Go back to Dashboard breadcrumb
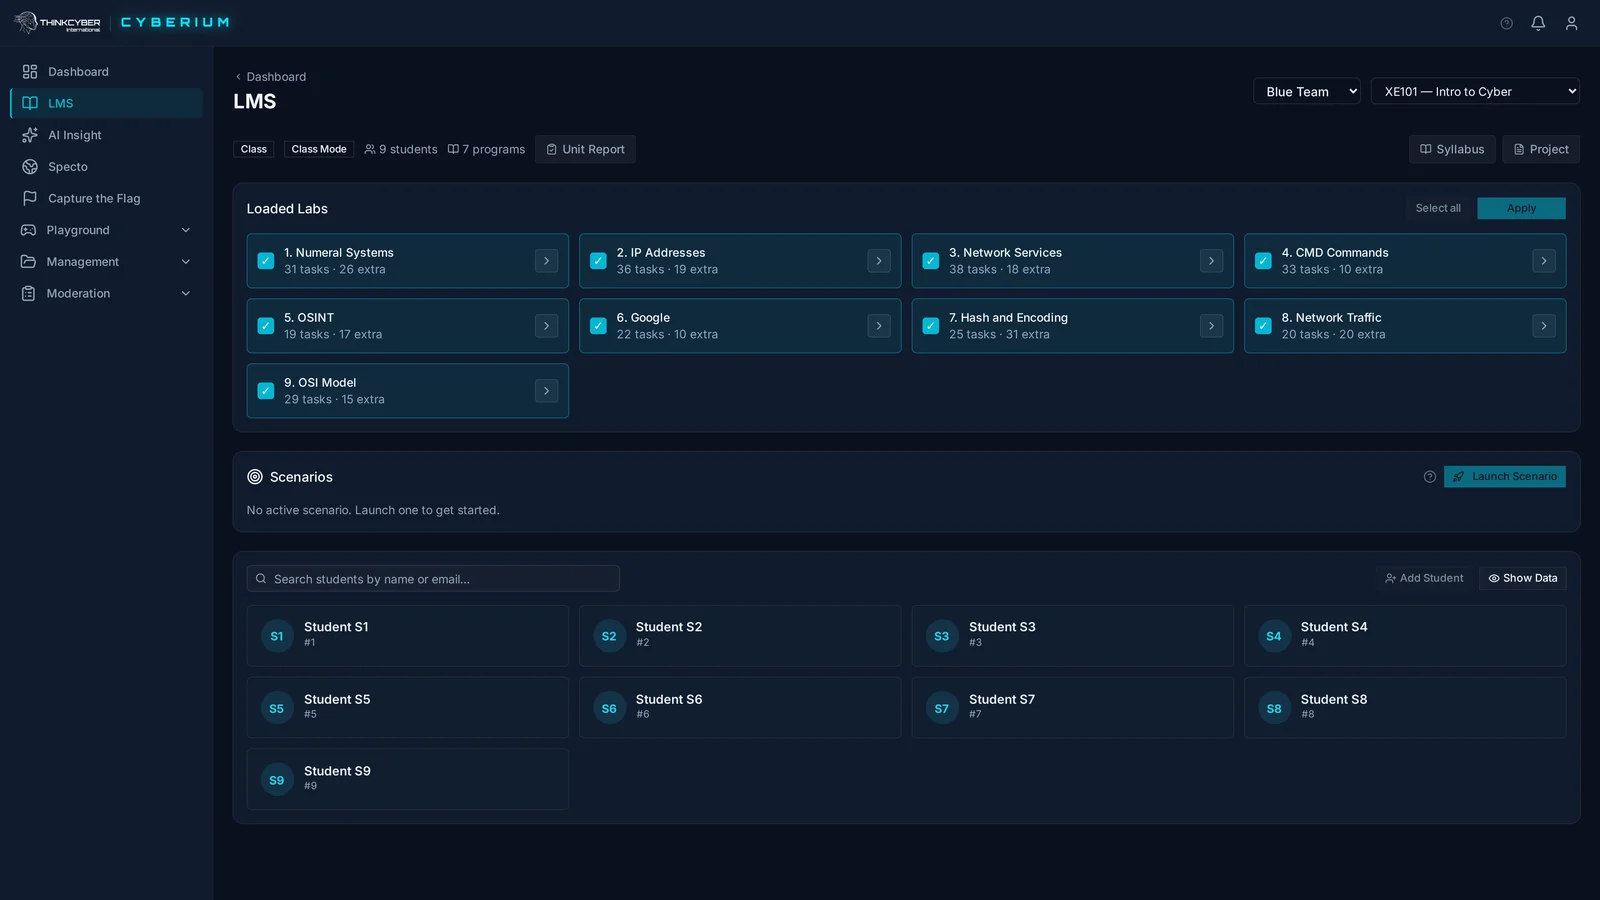Image resolution: width=1600 pixels, height=900 pixels. tap(271, 77)
